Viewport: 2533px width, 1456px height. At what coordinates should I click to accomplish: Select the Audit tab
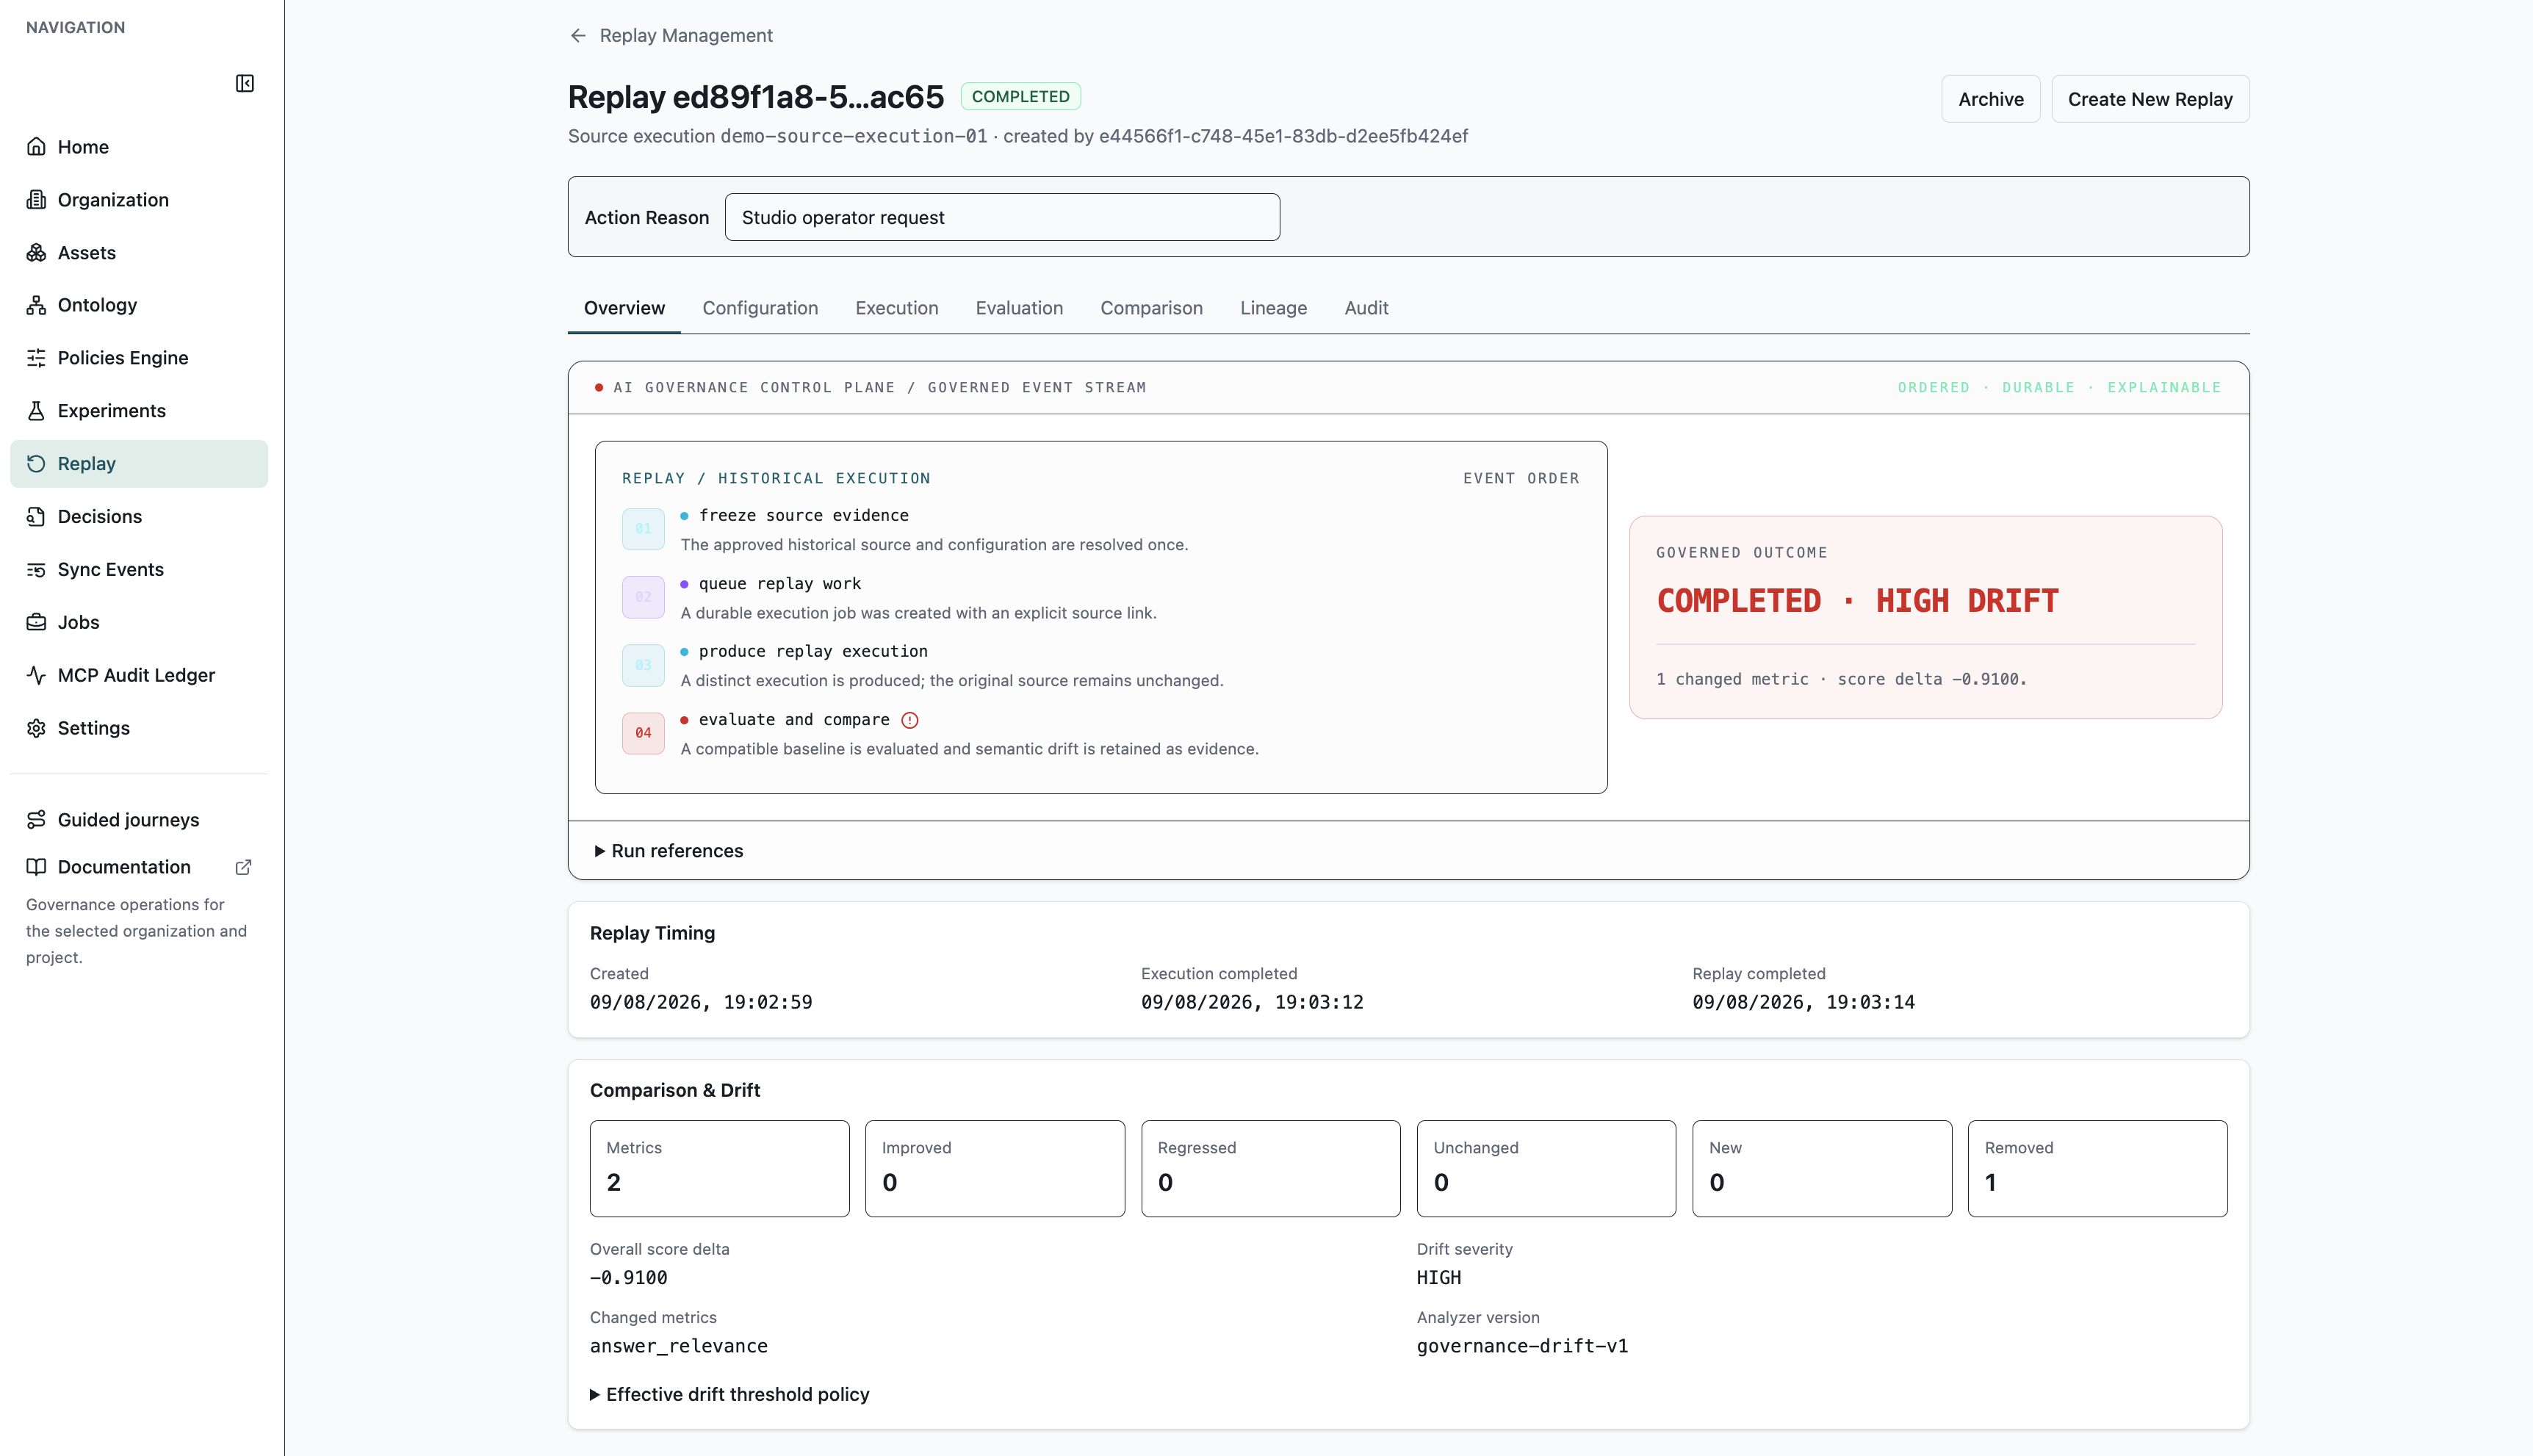(1366, 308)
